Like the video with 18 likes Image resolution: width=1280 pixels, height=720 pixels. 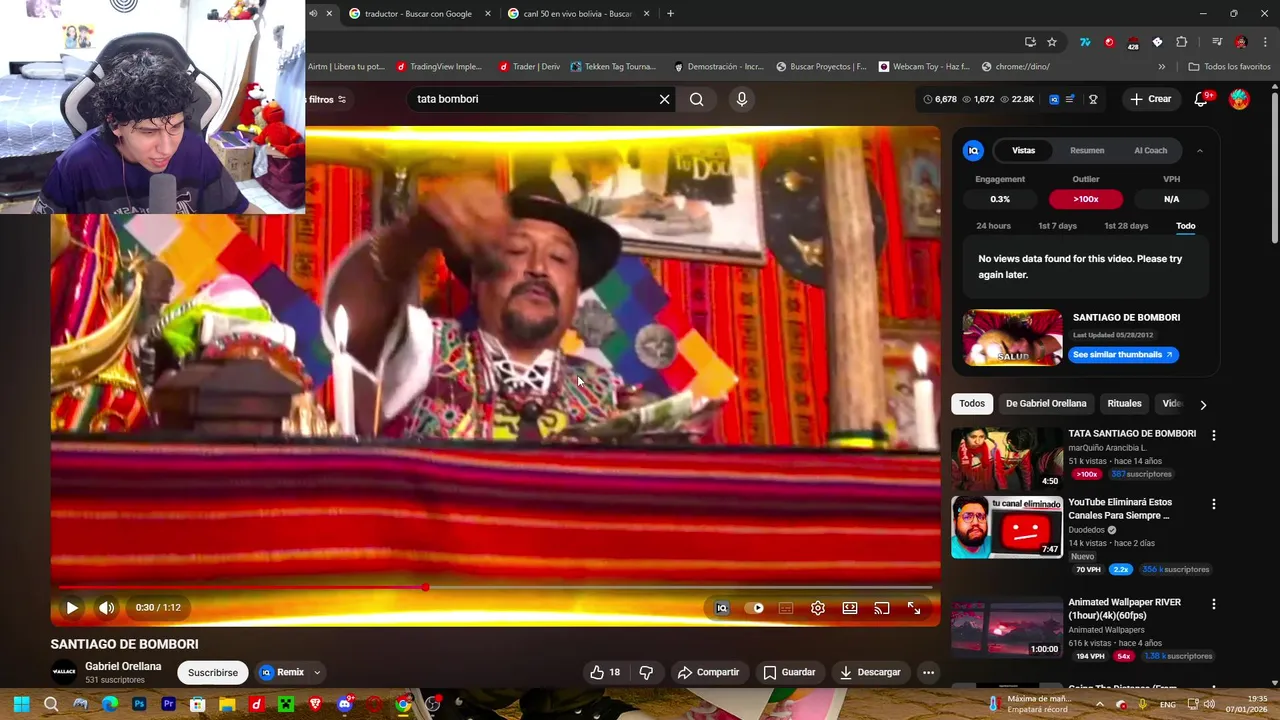click(606, 672)
